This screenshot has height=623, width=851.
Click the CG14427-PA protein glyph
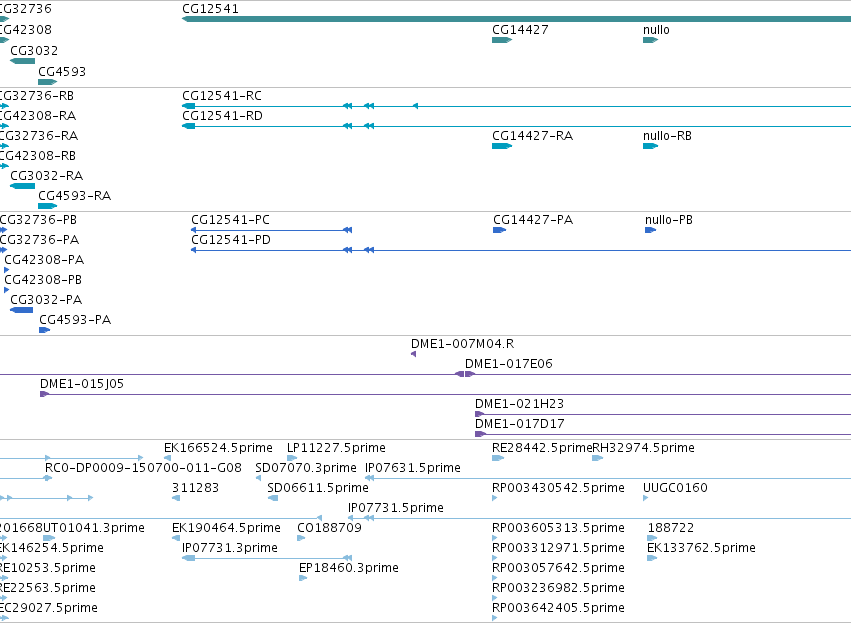(499, 230)
